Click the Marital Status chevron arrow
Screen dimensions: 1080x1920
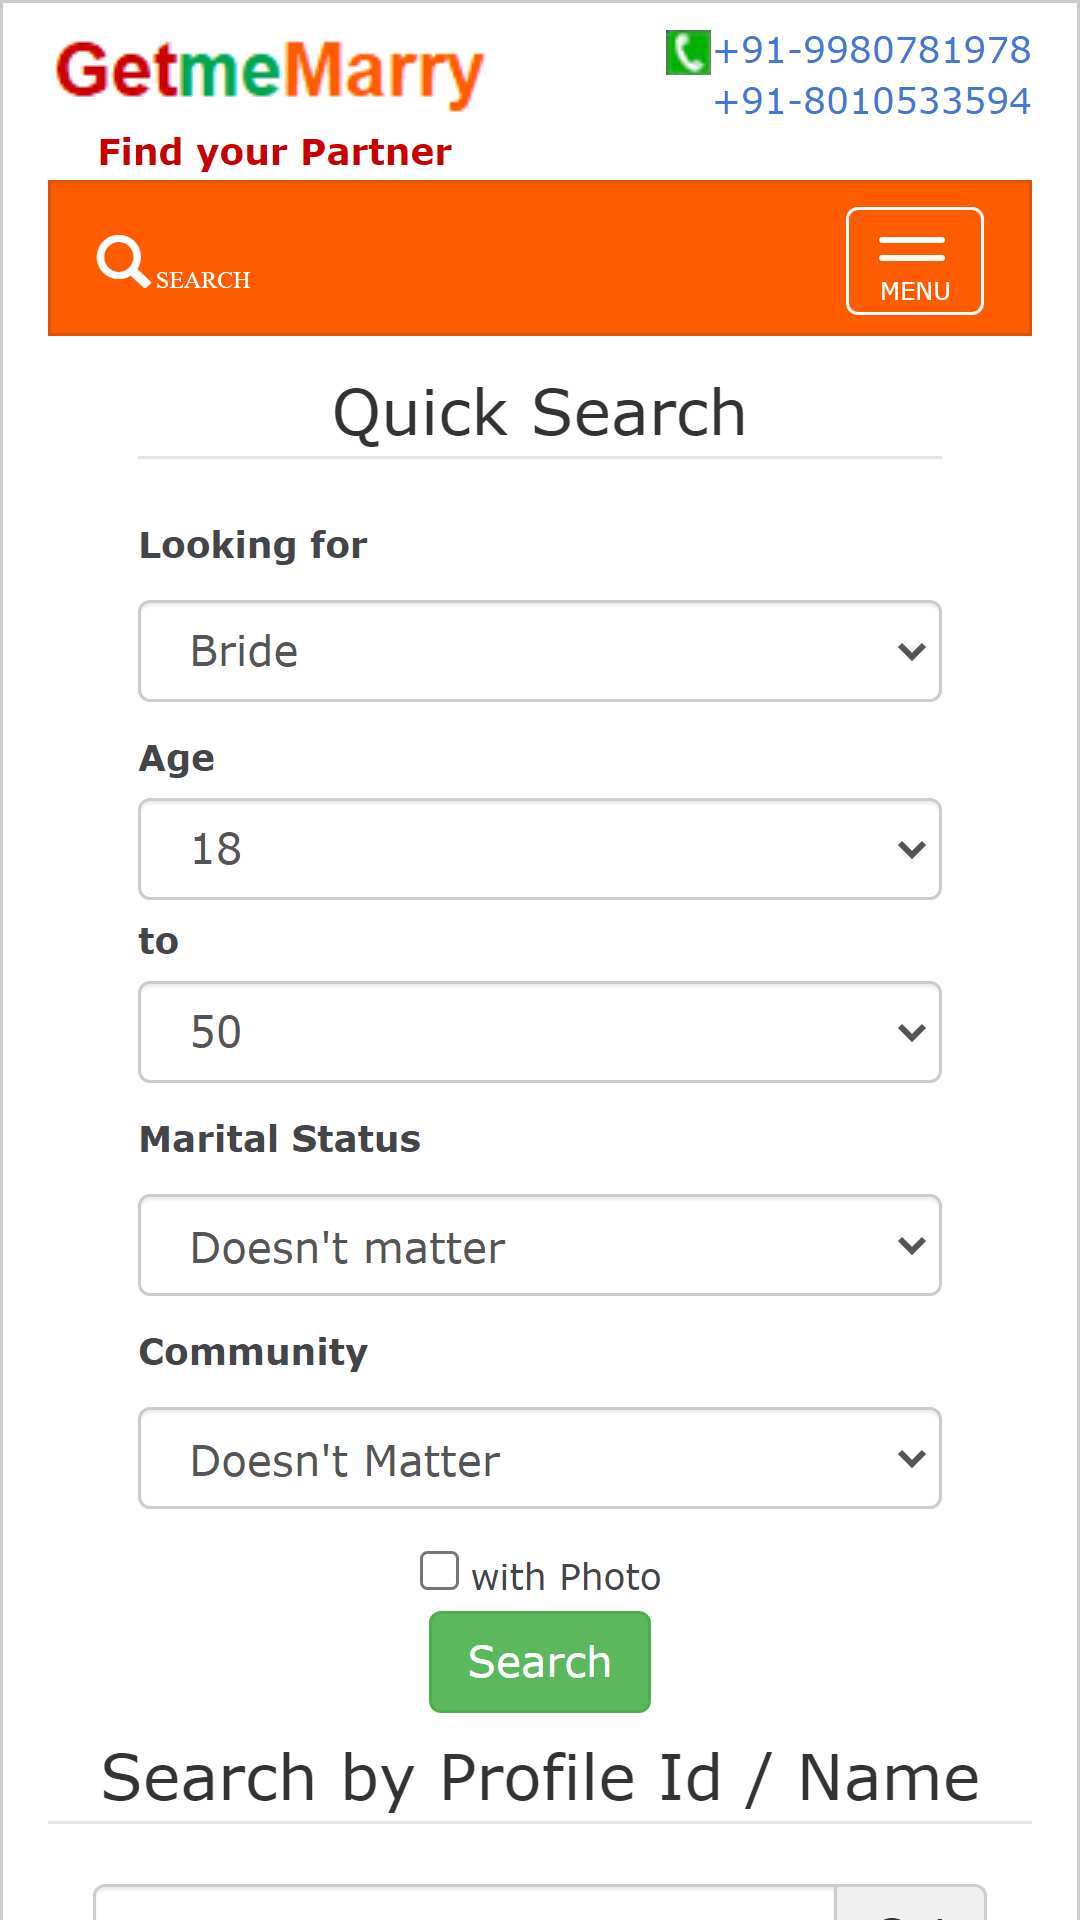tap(911, 1246)
